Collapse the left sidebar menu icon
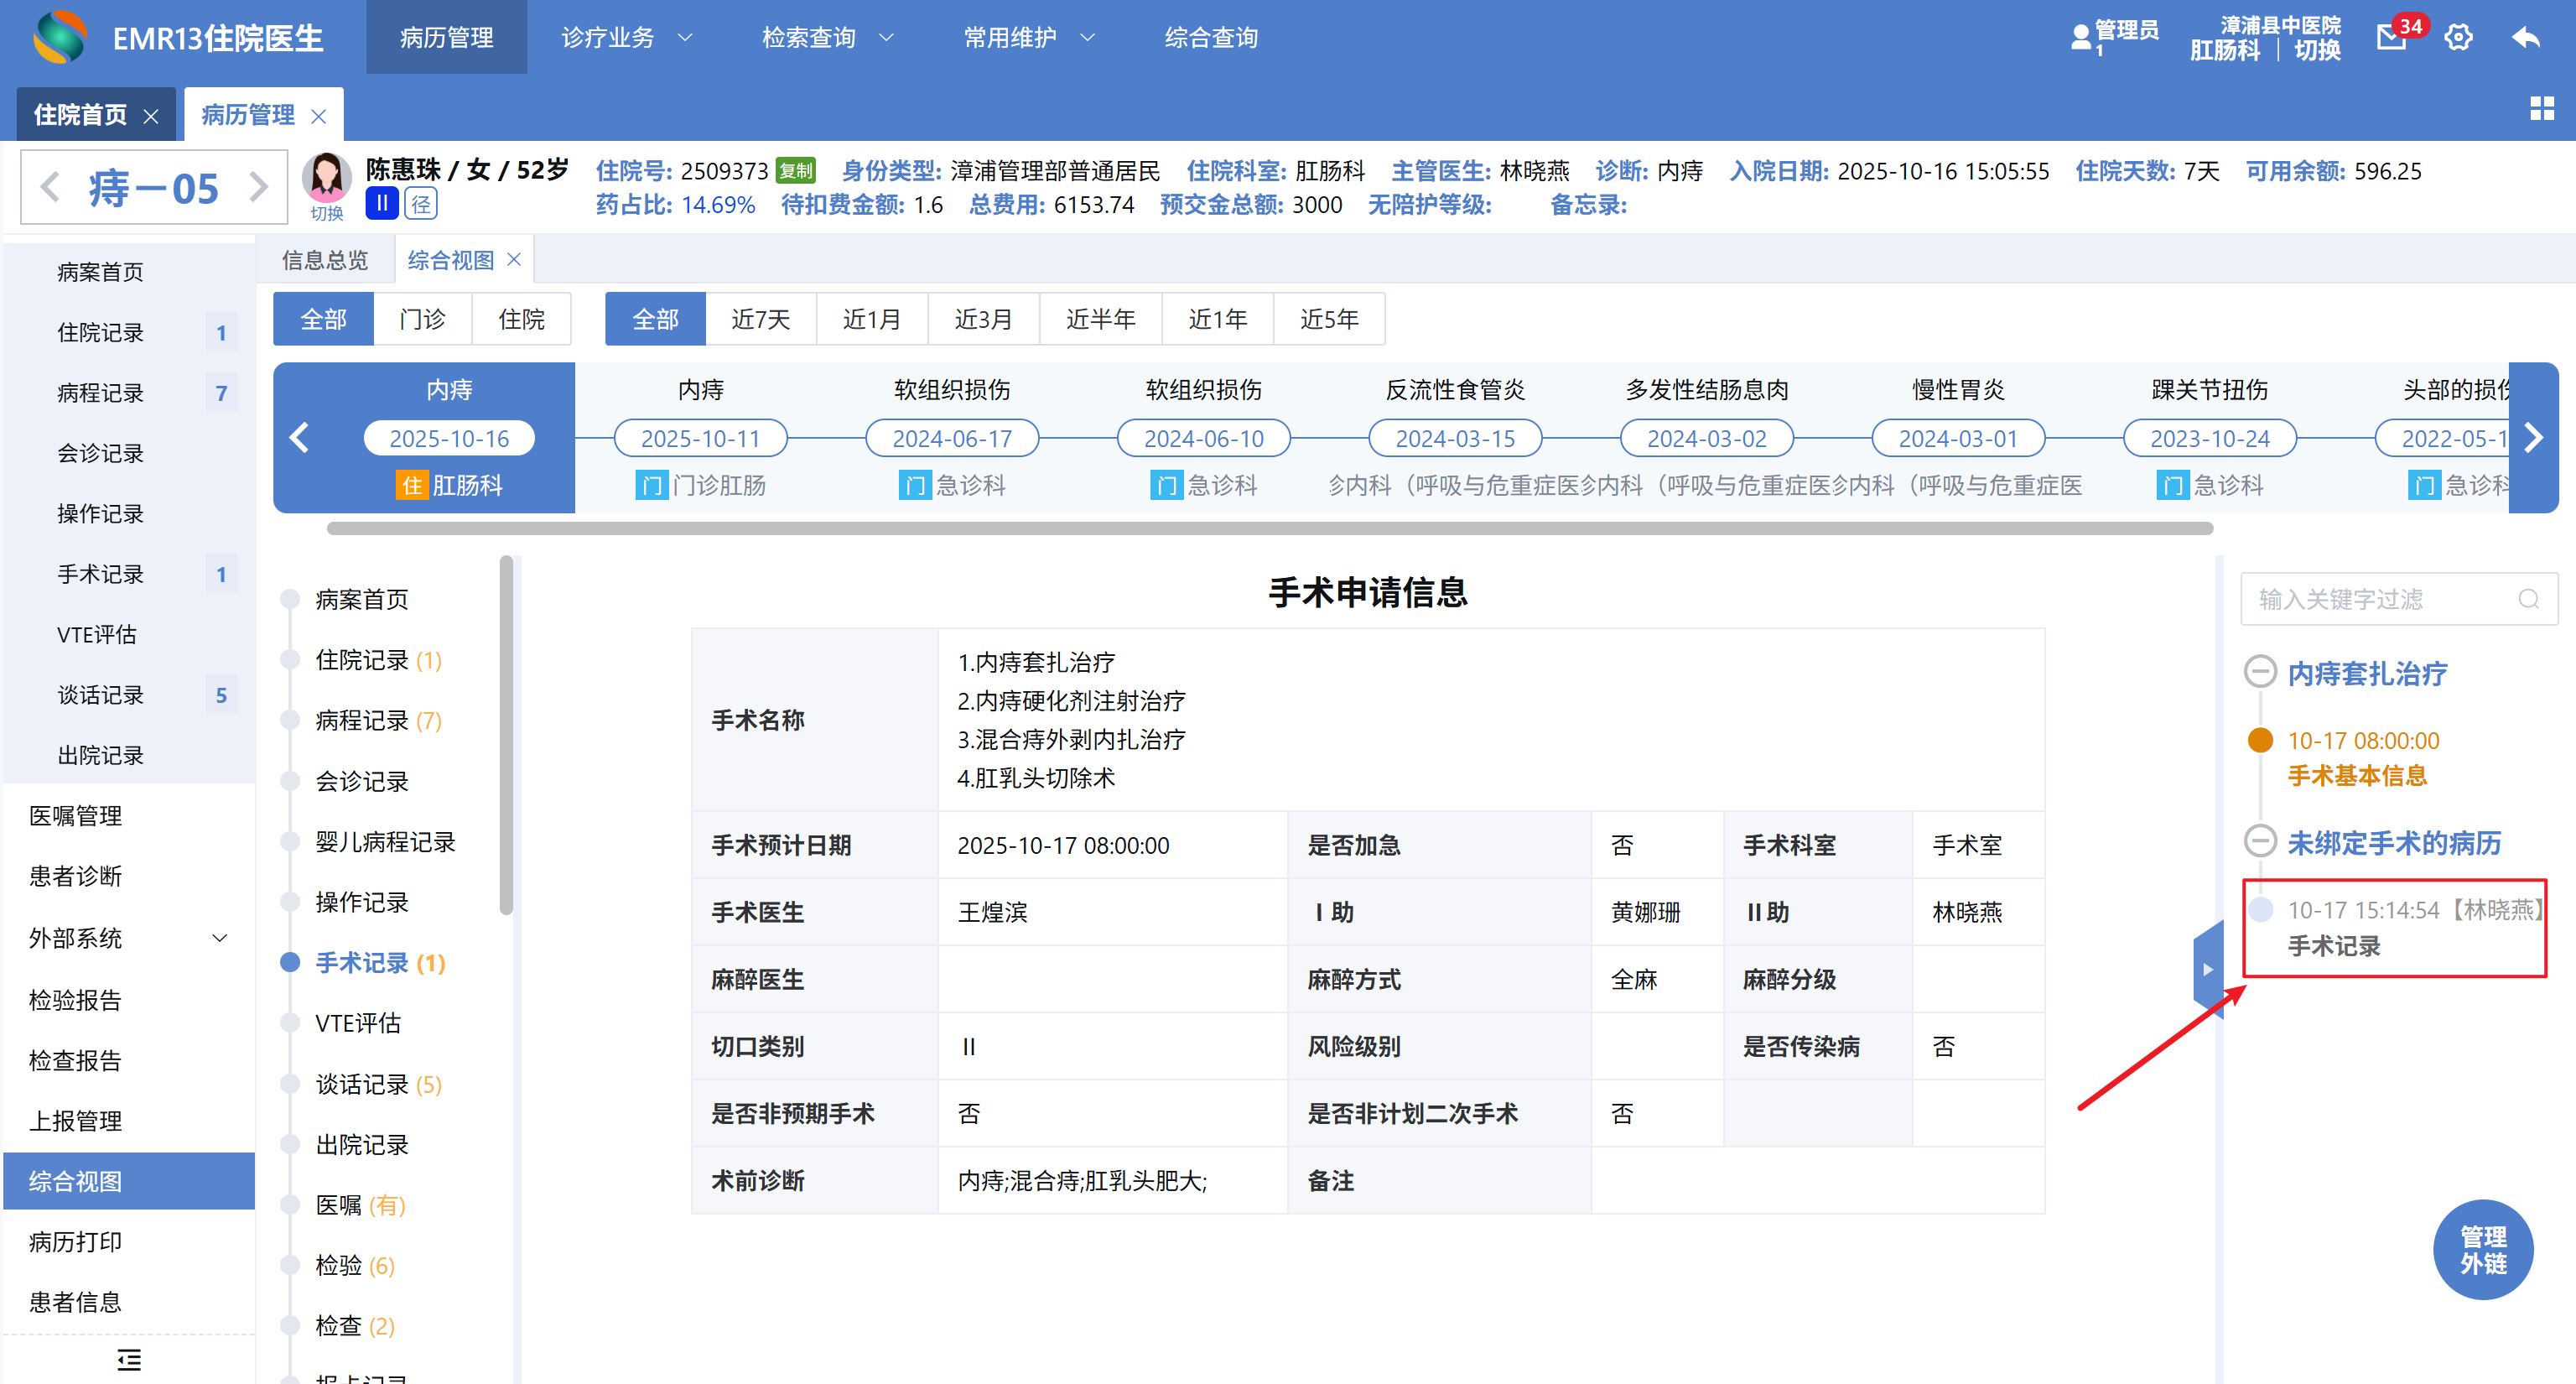The image size is (2576, 1384). (129, 1359)
